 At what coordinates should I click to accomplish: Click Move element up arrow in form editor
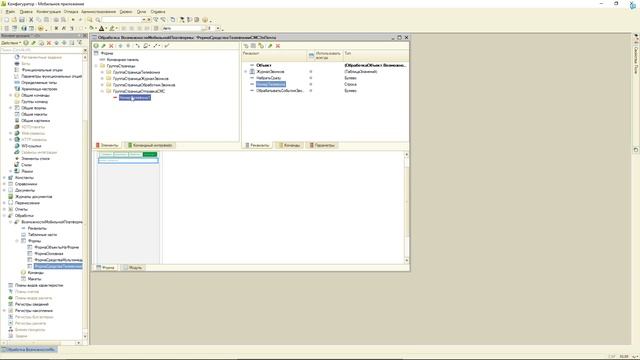pyautogui.click(x=120, y=46)
